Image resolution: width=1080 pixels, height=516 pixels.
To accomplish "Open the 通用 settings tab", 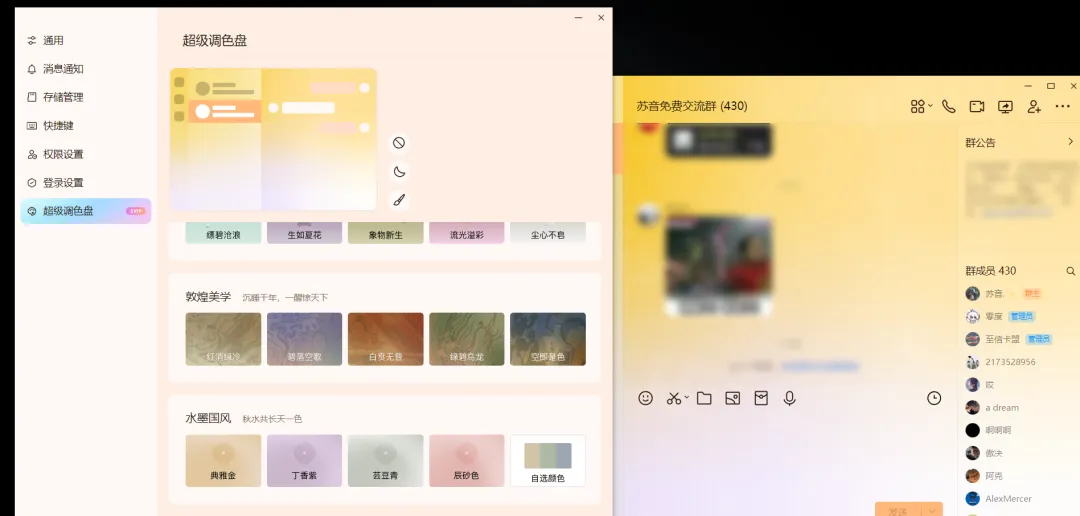I will click(53, 40).
